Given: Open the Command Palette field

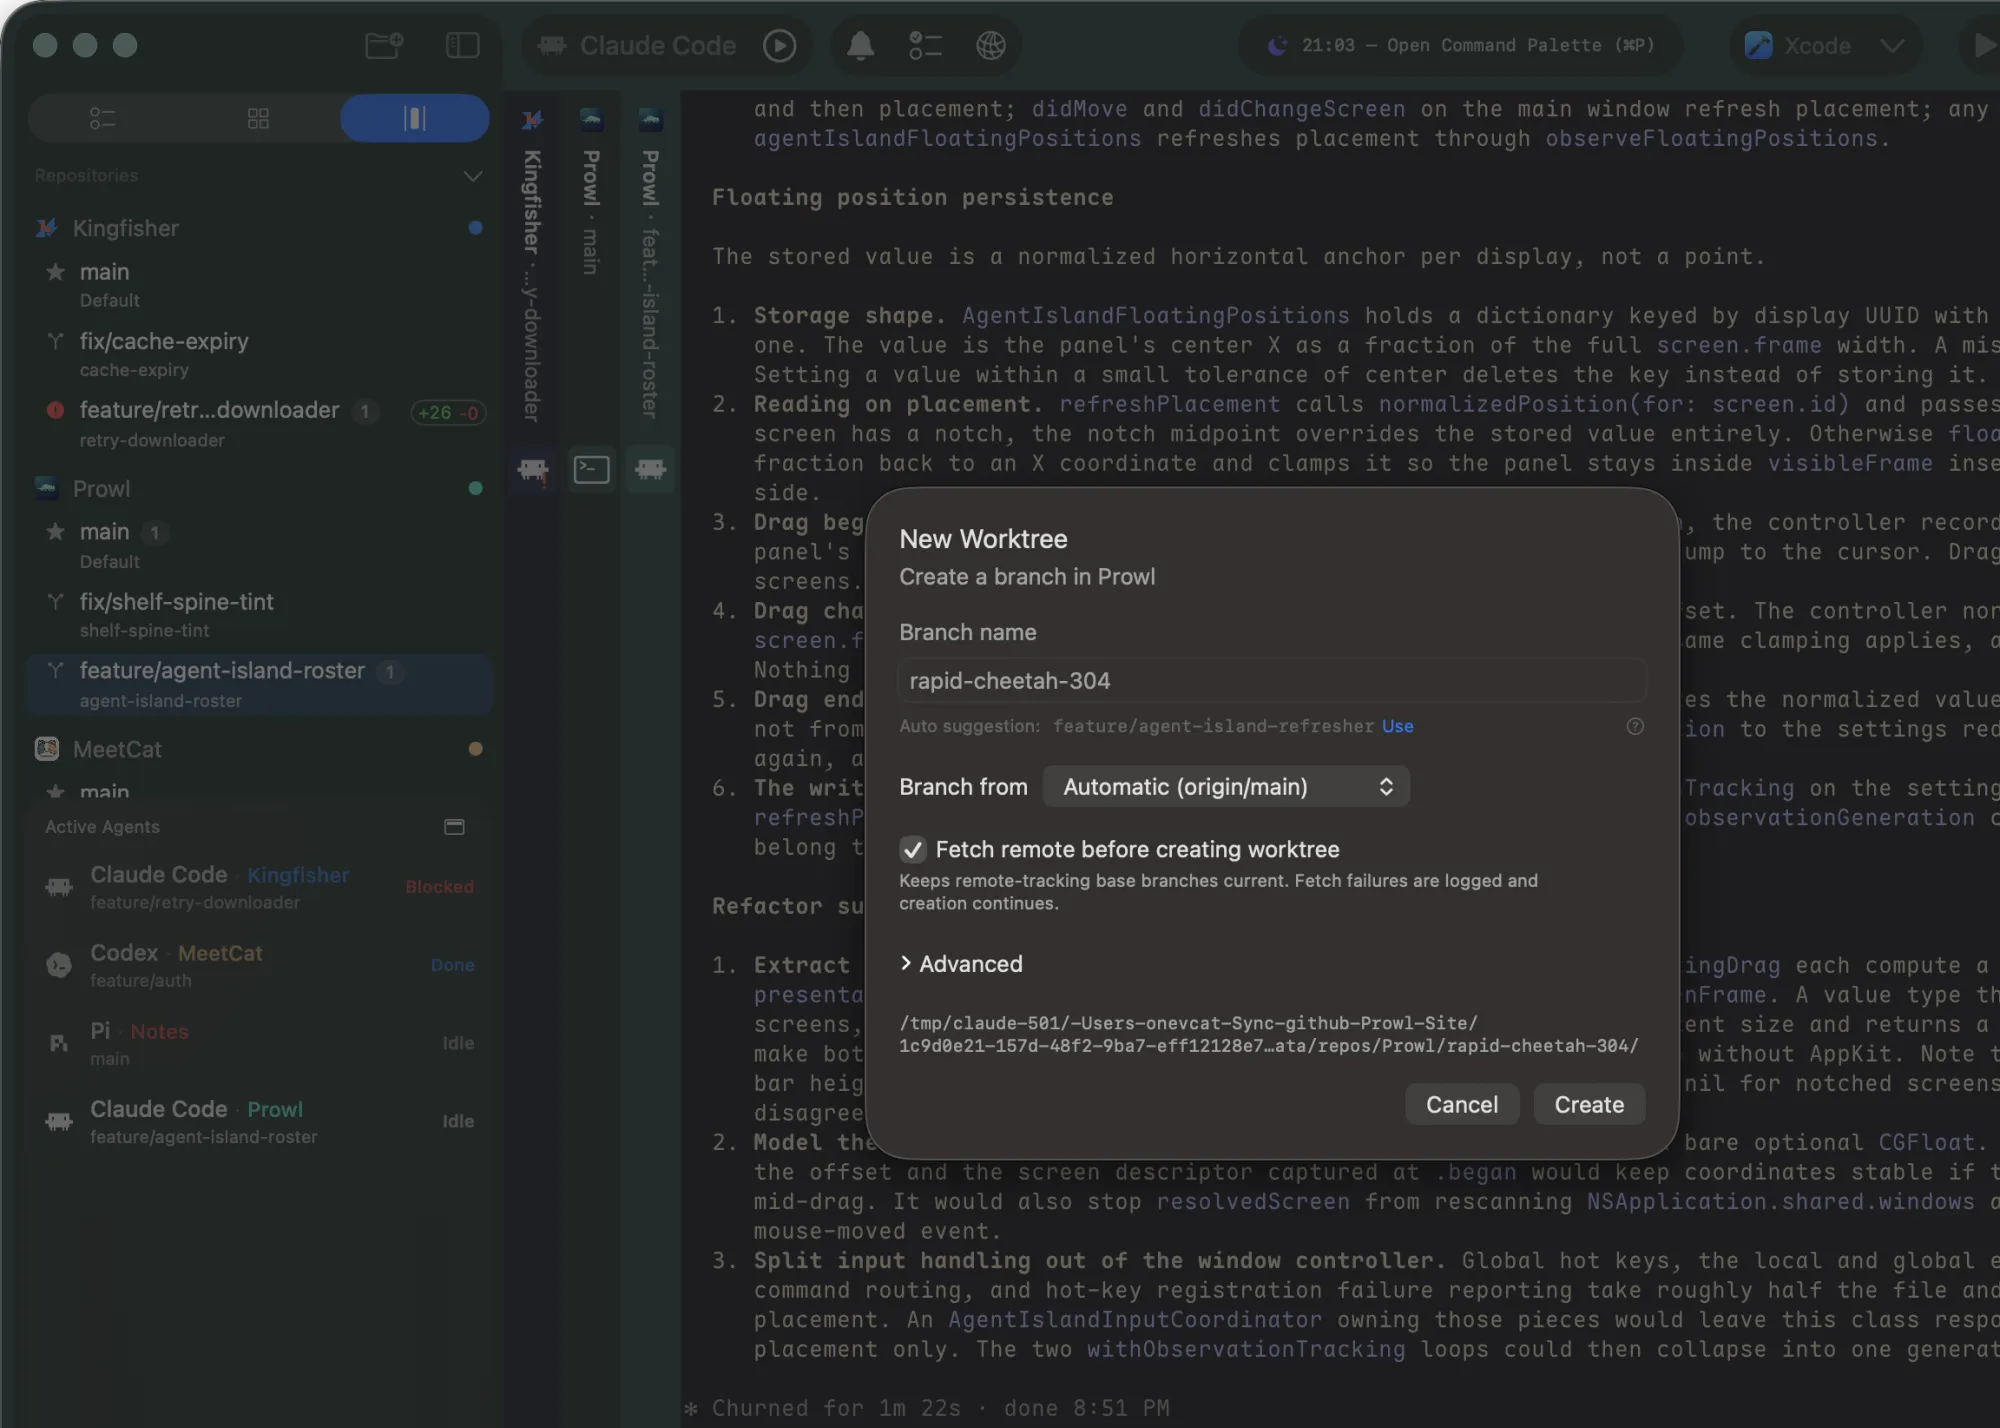Looking at the screenshot, I should tap(1461, 45).
